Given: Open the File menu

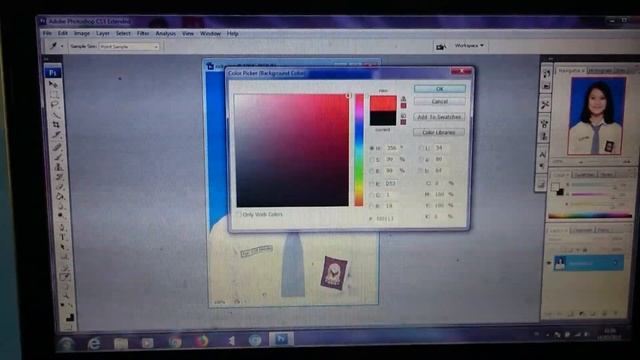Looking at the screenshot, I should 47,33.
